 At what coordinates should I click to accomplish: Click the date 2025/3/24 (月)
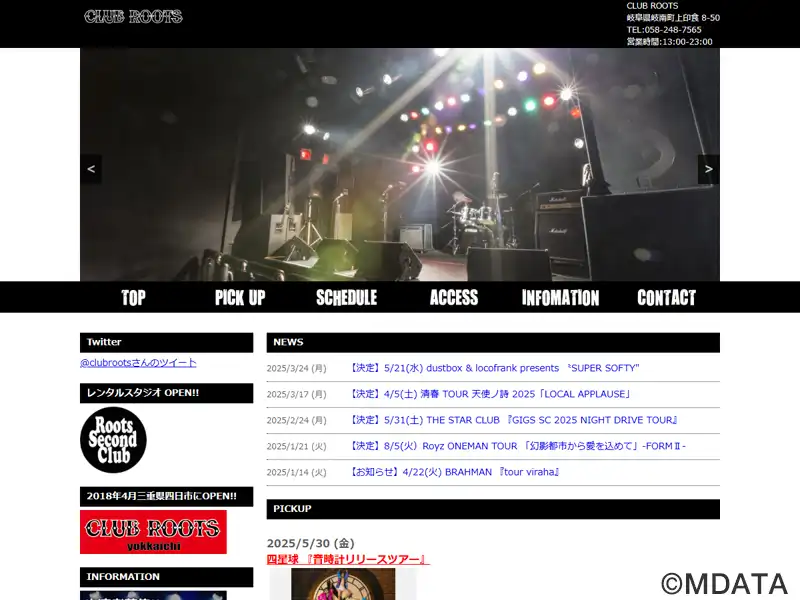[x=296, y=368]
